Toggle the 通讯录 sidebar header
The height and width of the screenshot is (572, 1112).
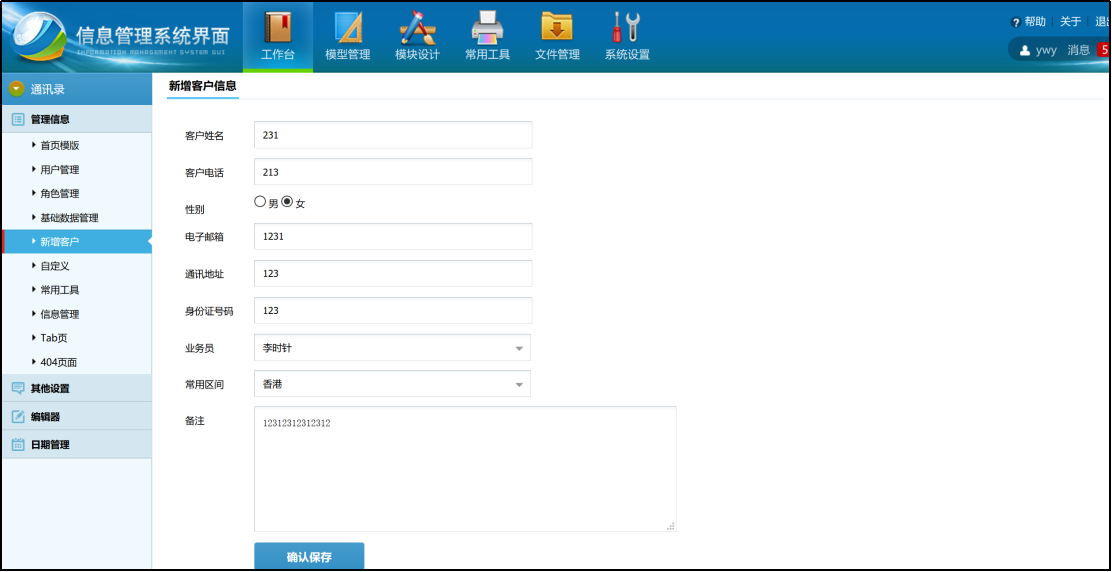coord(77,89)
